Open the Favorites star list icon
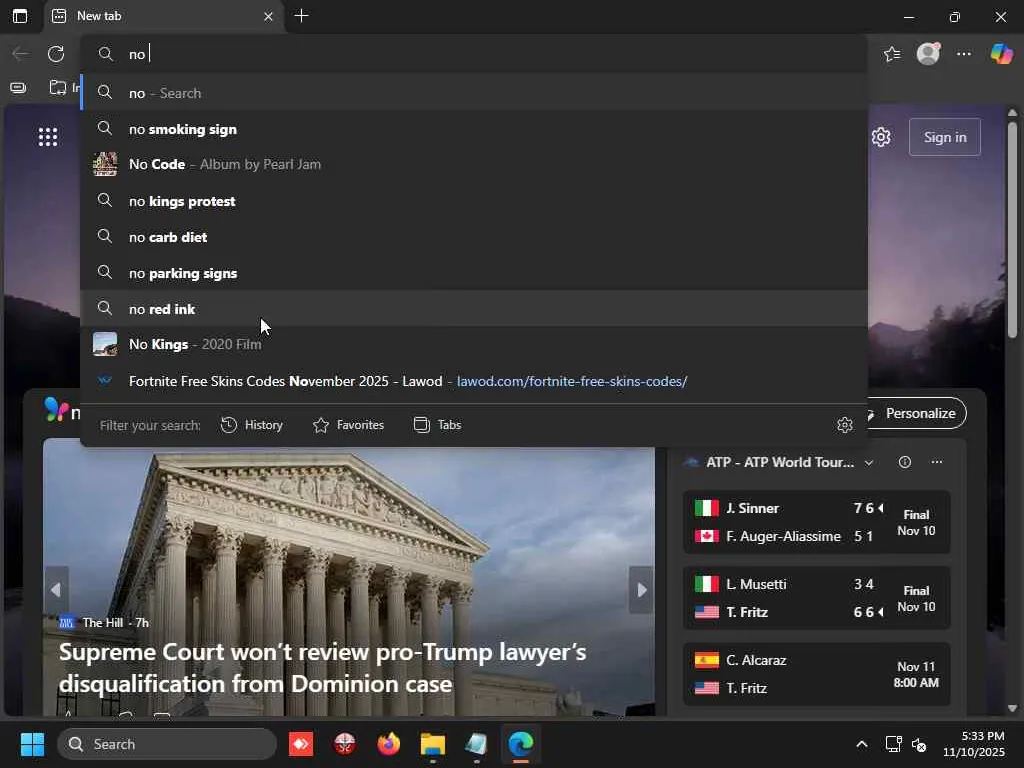 click(x=892, y=54)
